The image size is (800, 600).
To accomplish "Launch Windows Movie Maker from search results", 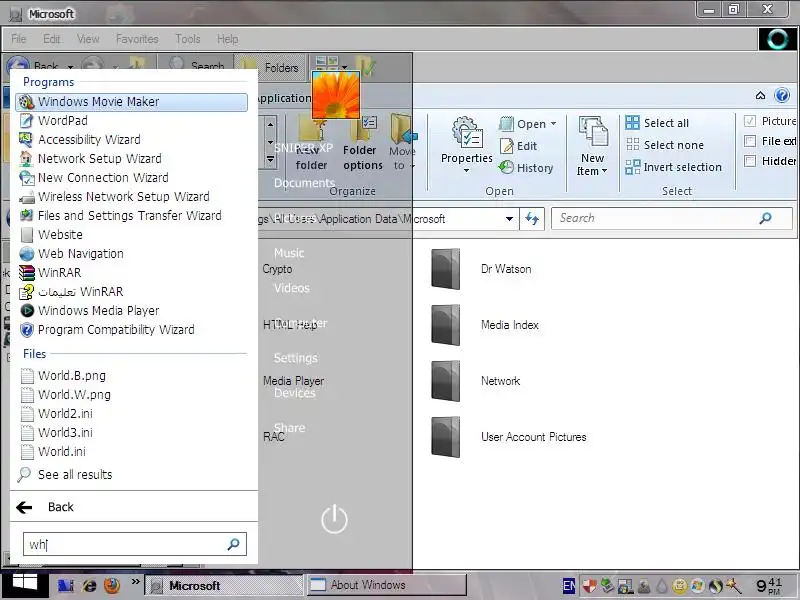I will [x=132, y=102].
